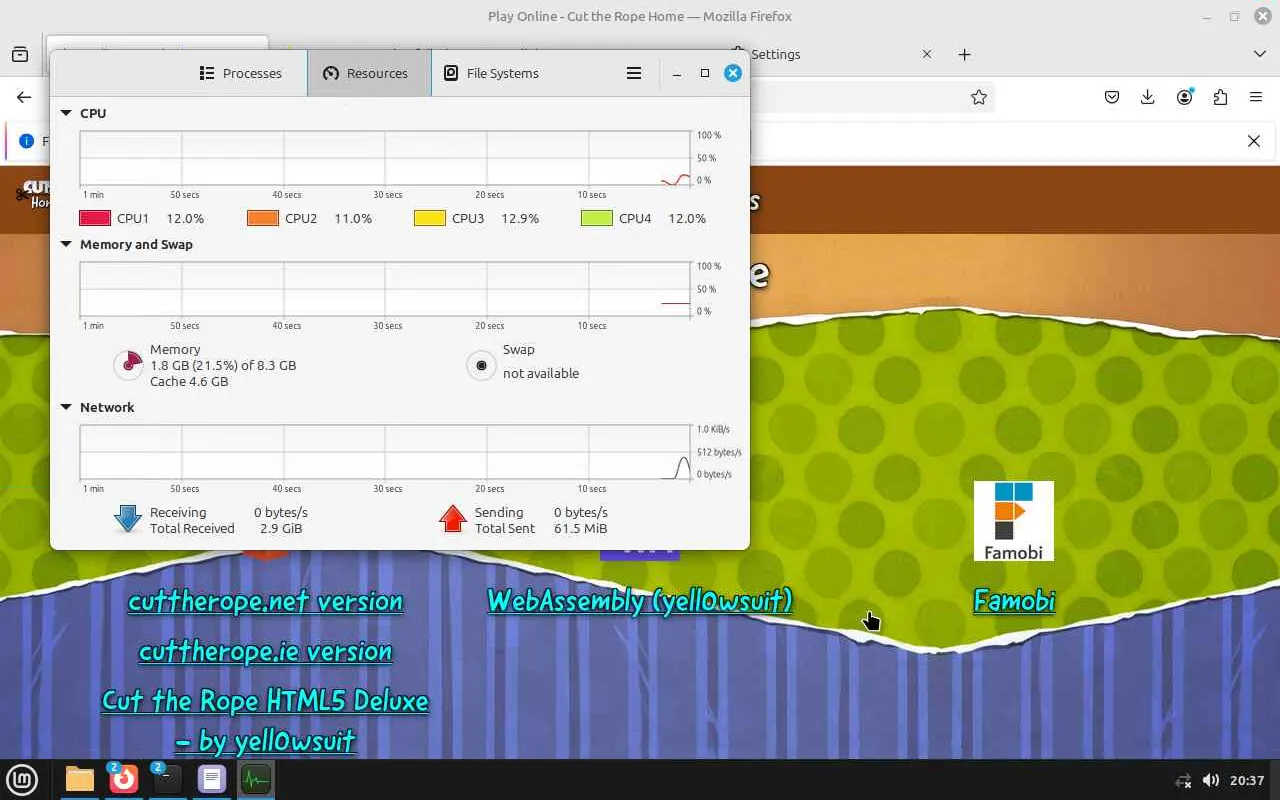
Task: Collapse the Memory and Swap section
Action: (67, 245)
